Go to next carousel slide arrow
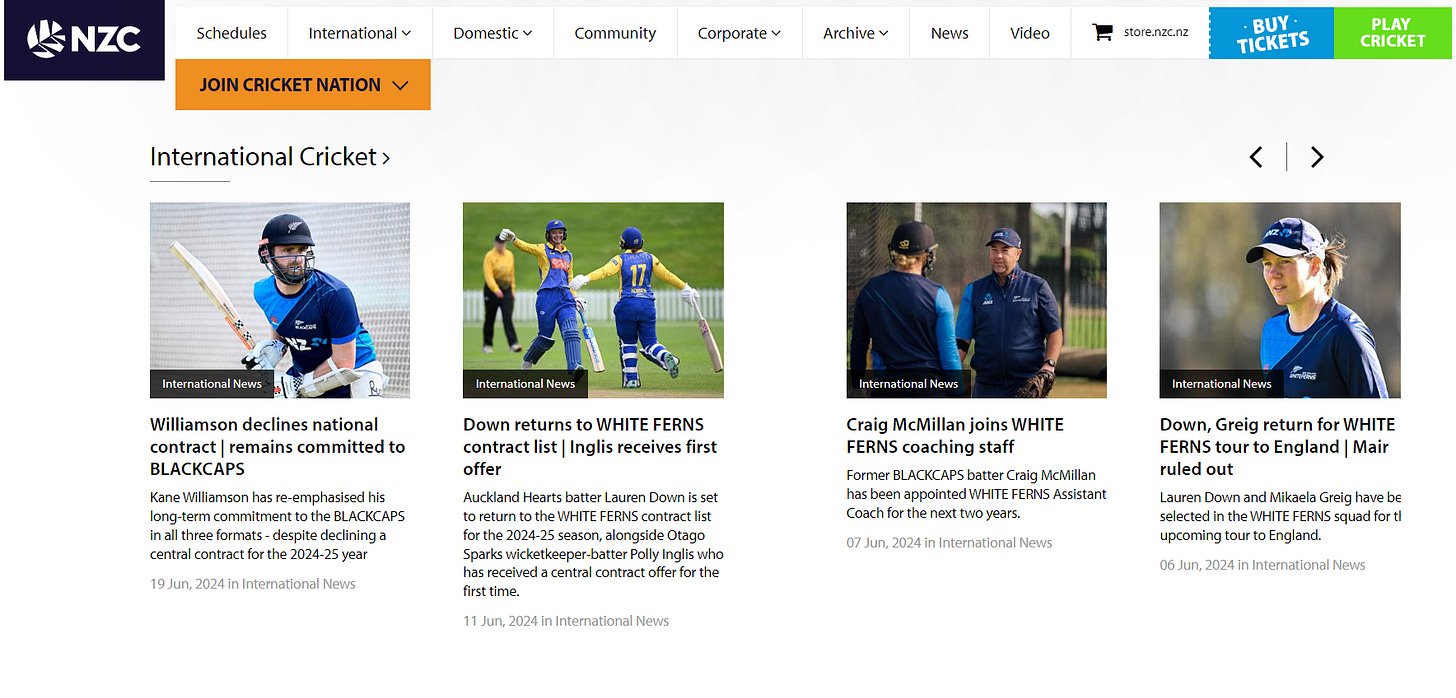The width and height of the screenshot is (1456, 698). click(1317, 157)
